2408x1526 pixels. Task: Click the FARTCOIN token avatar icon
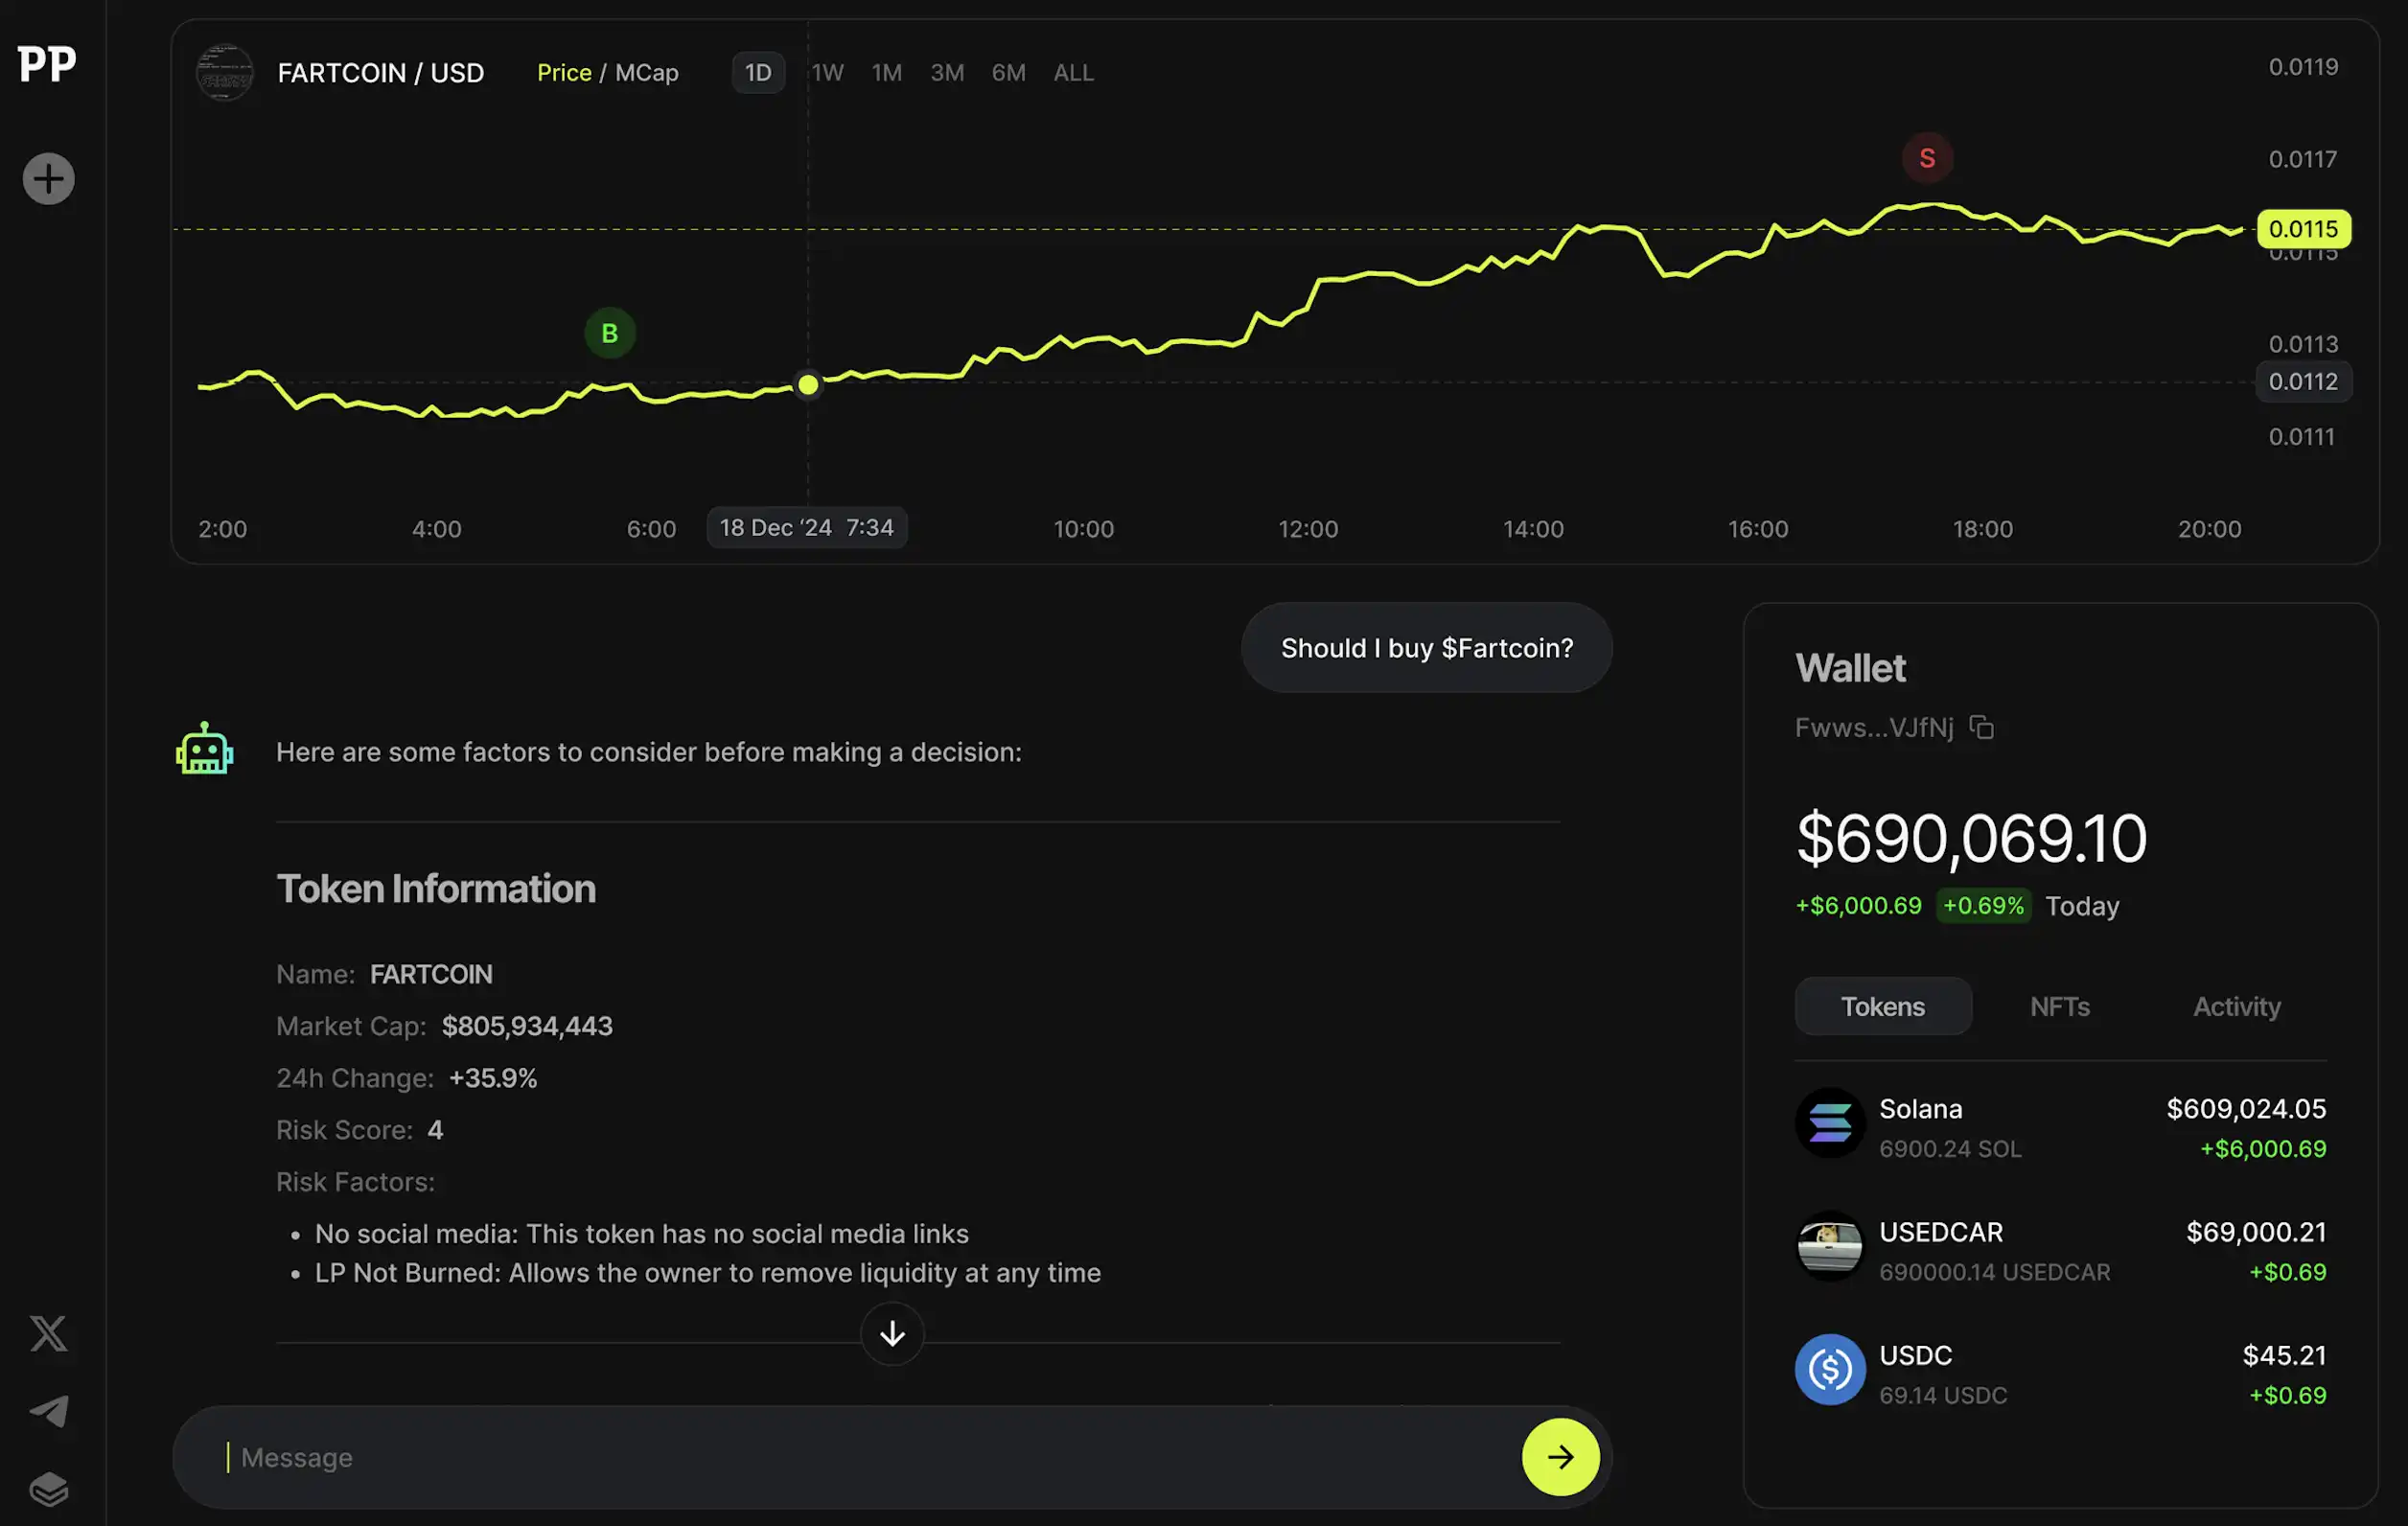[224, 73]
